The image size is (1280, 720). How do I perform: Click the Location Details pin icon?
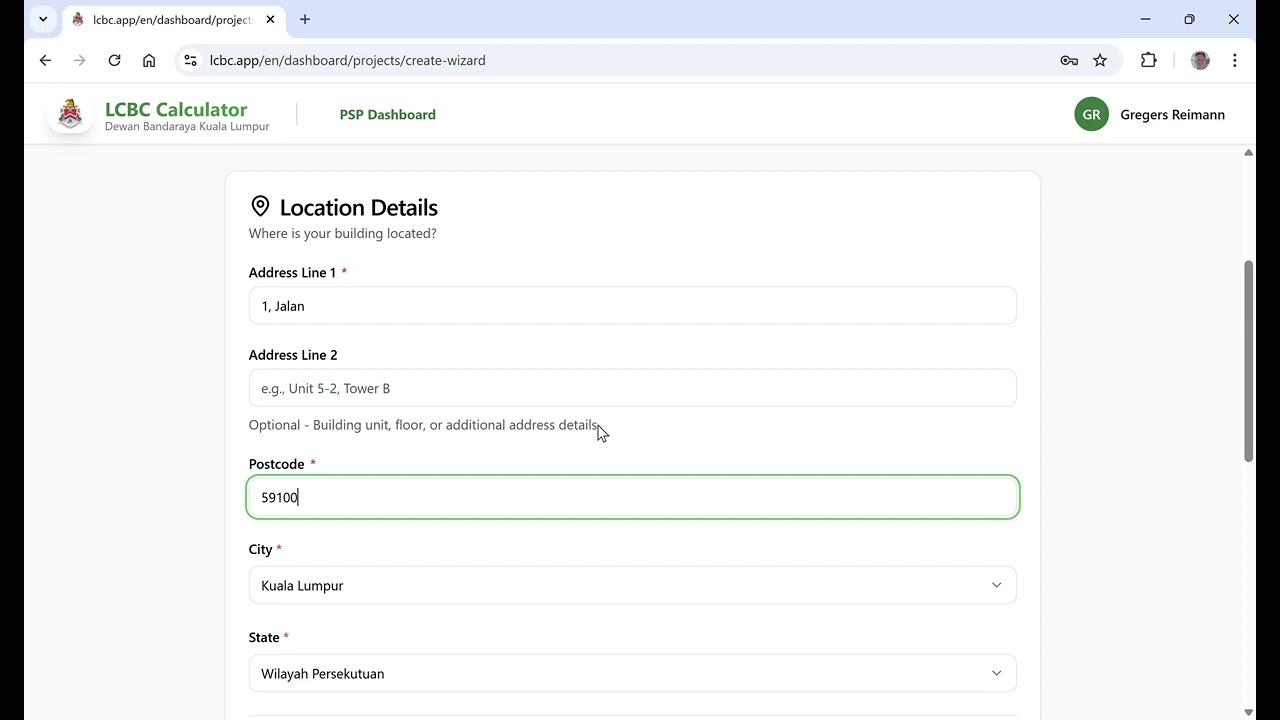pos(260,207)
